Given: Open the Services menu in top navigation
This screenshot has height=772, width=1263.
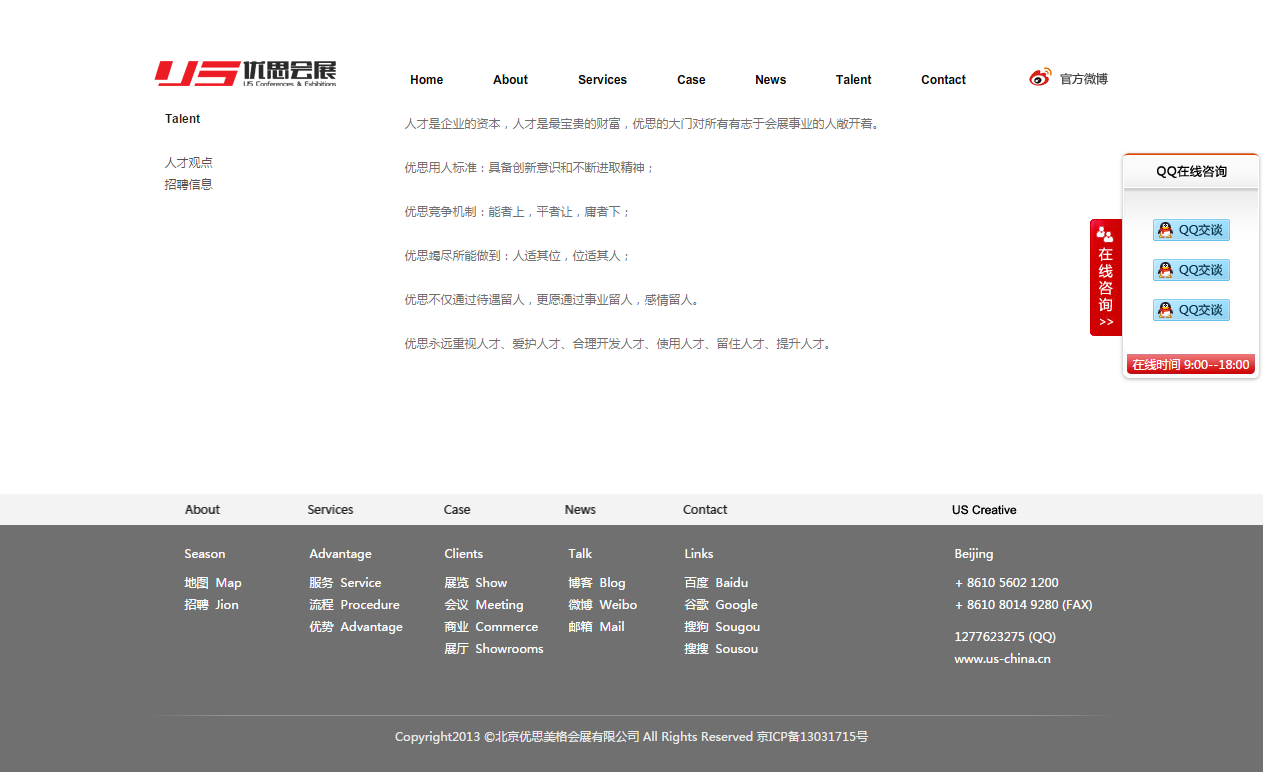Looking at the screenshot, I should point(602,80).
